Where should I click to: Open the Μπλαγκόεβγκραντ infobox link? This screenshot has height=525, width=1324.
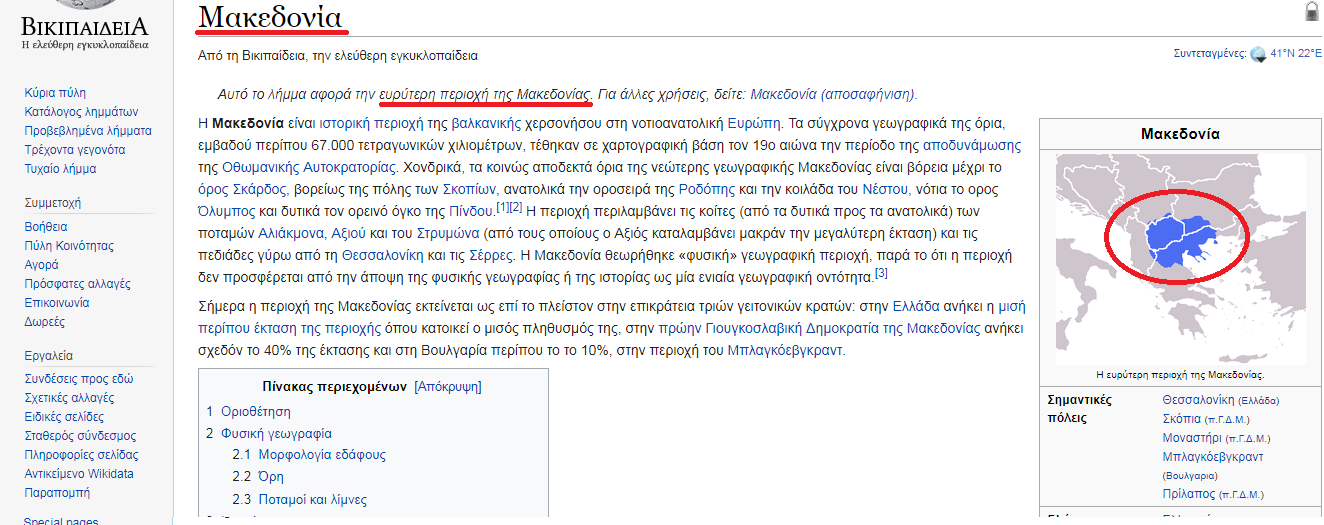tap(1212, 457)
